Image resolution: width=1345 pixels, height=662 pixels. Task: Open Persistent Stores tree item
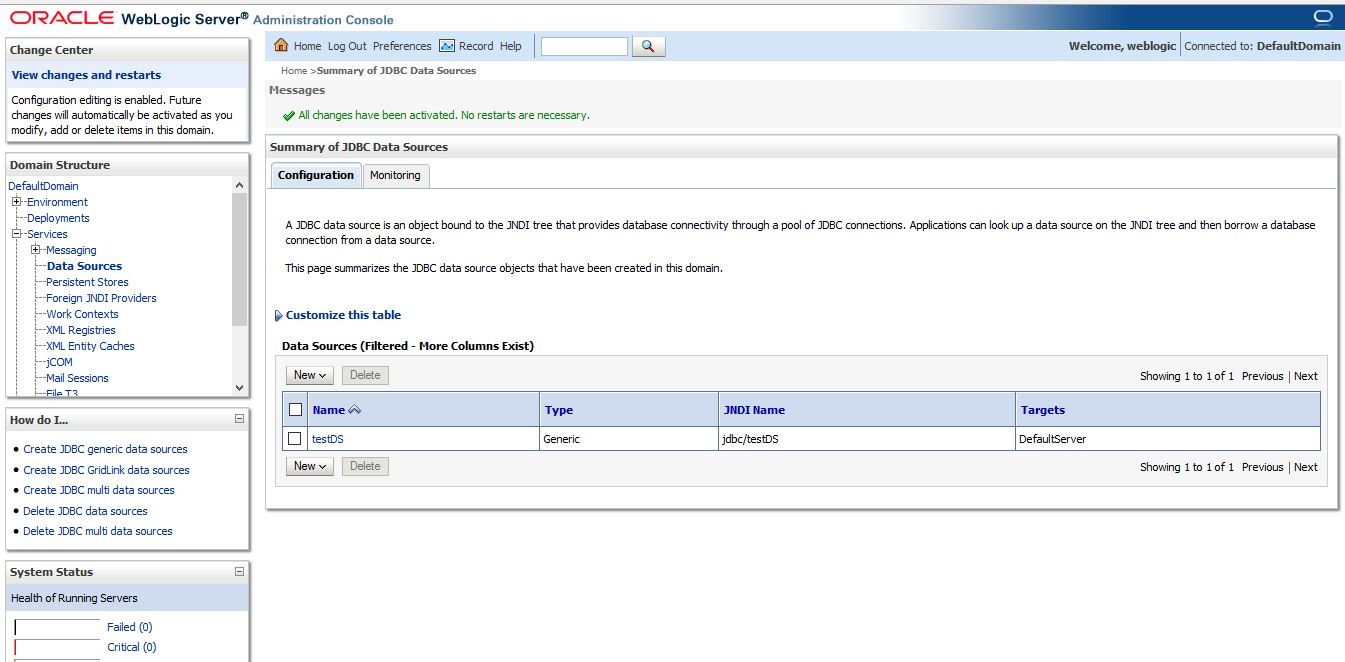pos(87,282)
